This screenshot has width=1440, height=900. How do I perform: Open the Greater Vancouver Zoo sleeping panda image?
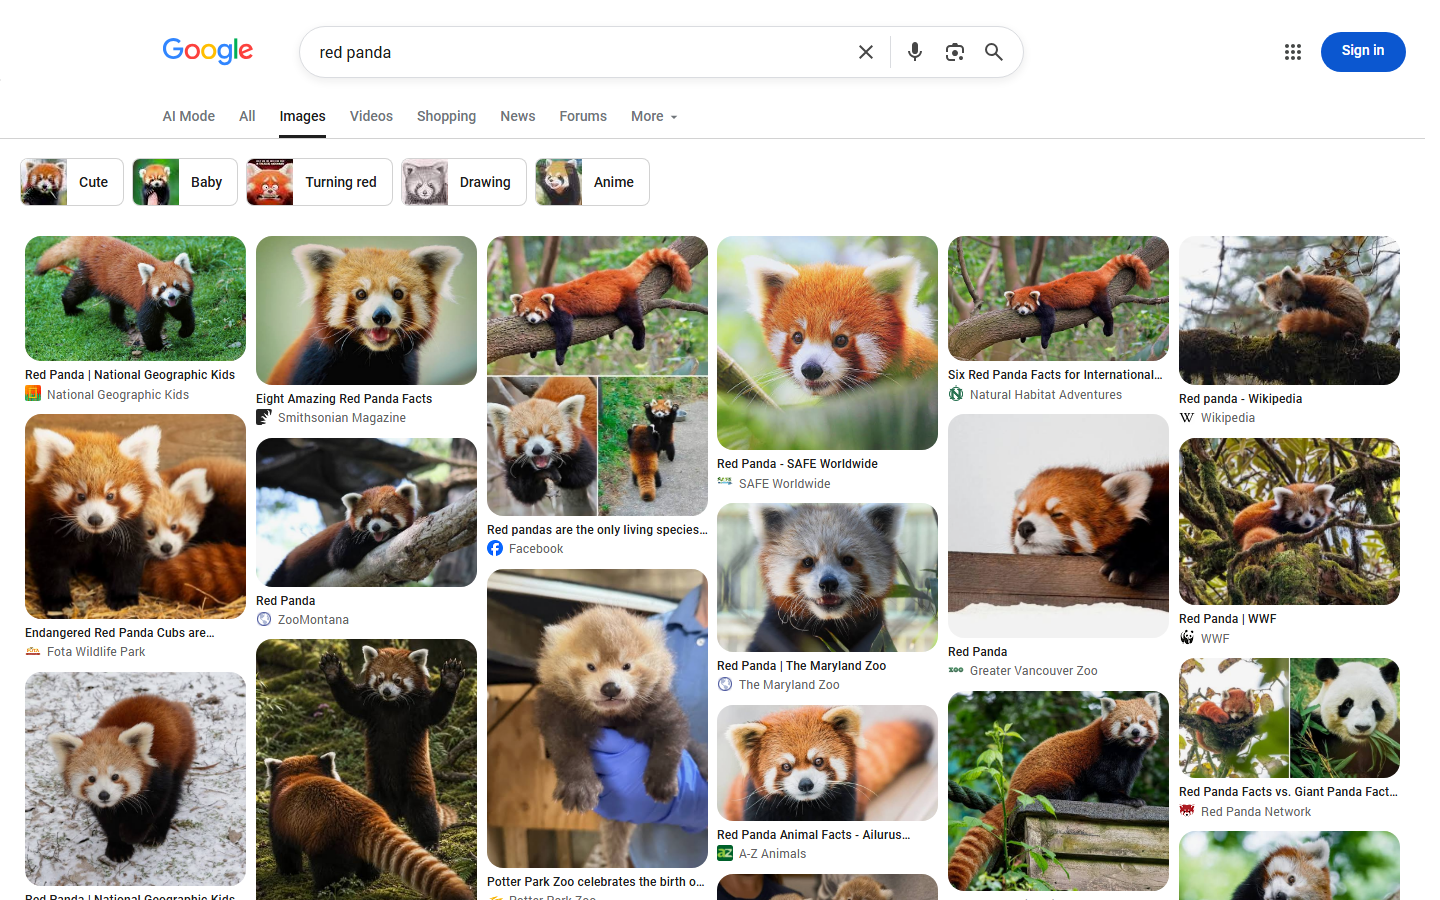click(x=1058, y=526)
